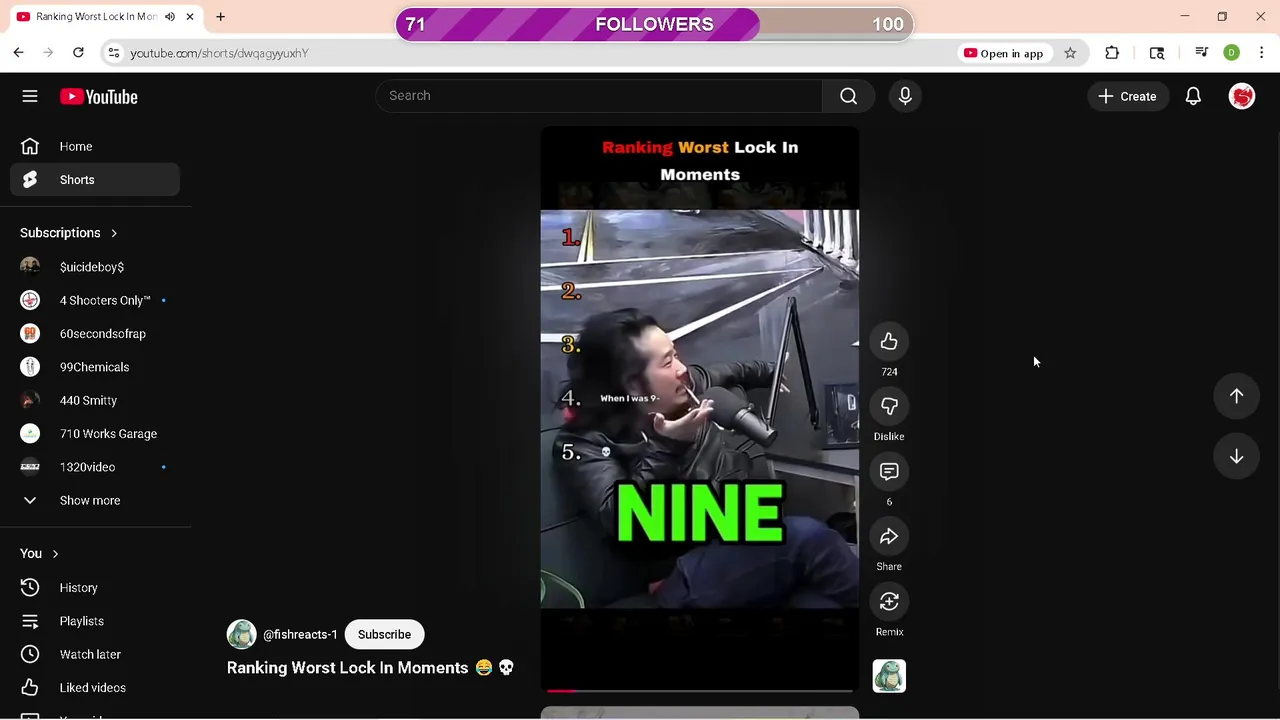This screenshot has width=1280, height=720.
Task: Open Chrome profile D icon
Action: [1232, 53]
